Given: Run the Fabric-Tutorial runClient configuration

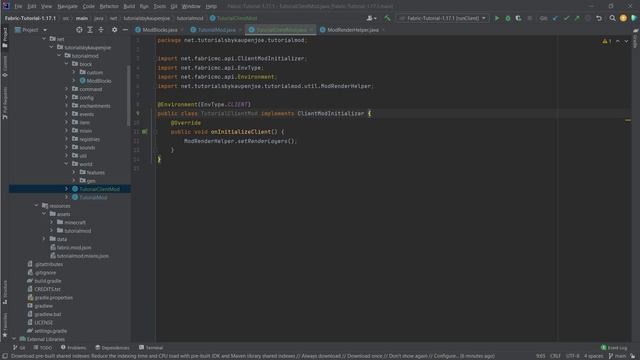Looking at the screenshot, I should coord(497,18).
